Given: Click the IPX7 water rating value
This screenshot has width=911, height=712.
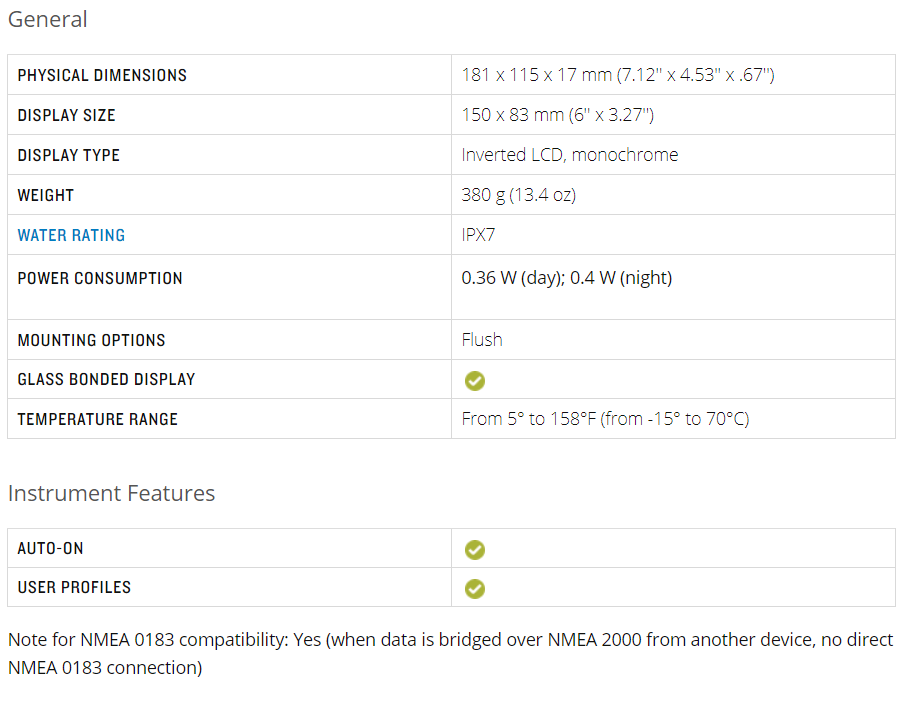Looking at the screenshot, I should click(478, 235).
